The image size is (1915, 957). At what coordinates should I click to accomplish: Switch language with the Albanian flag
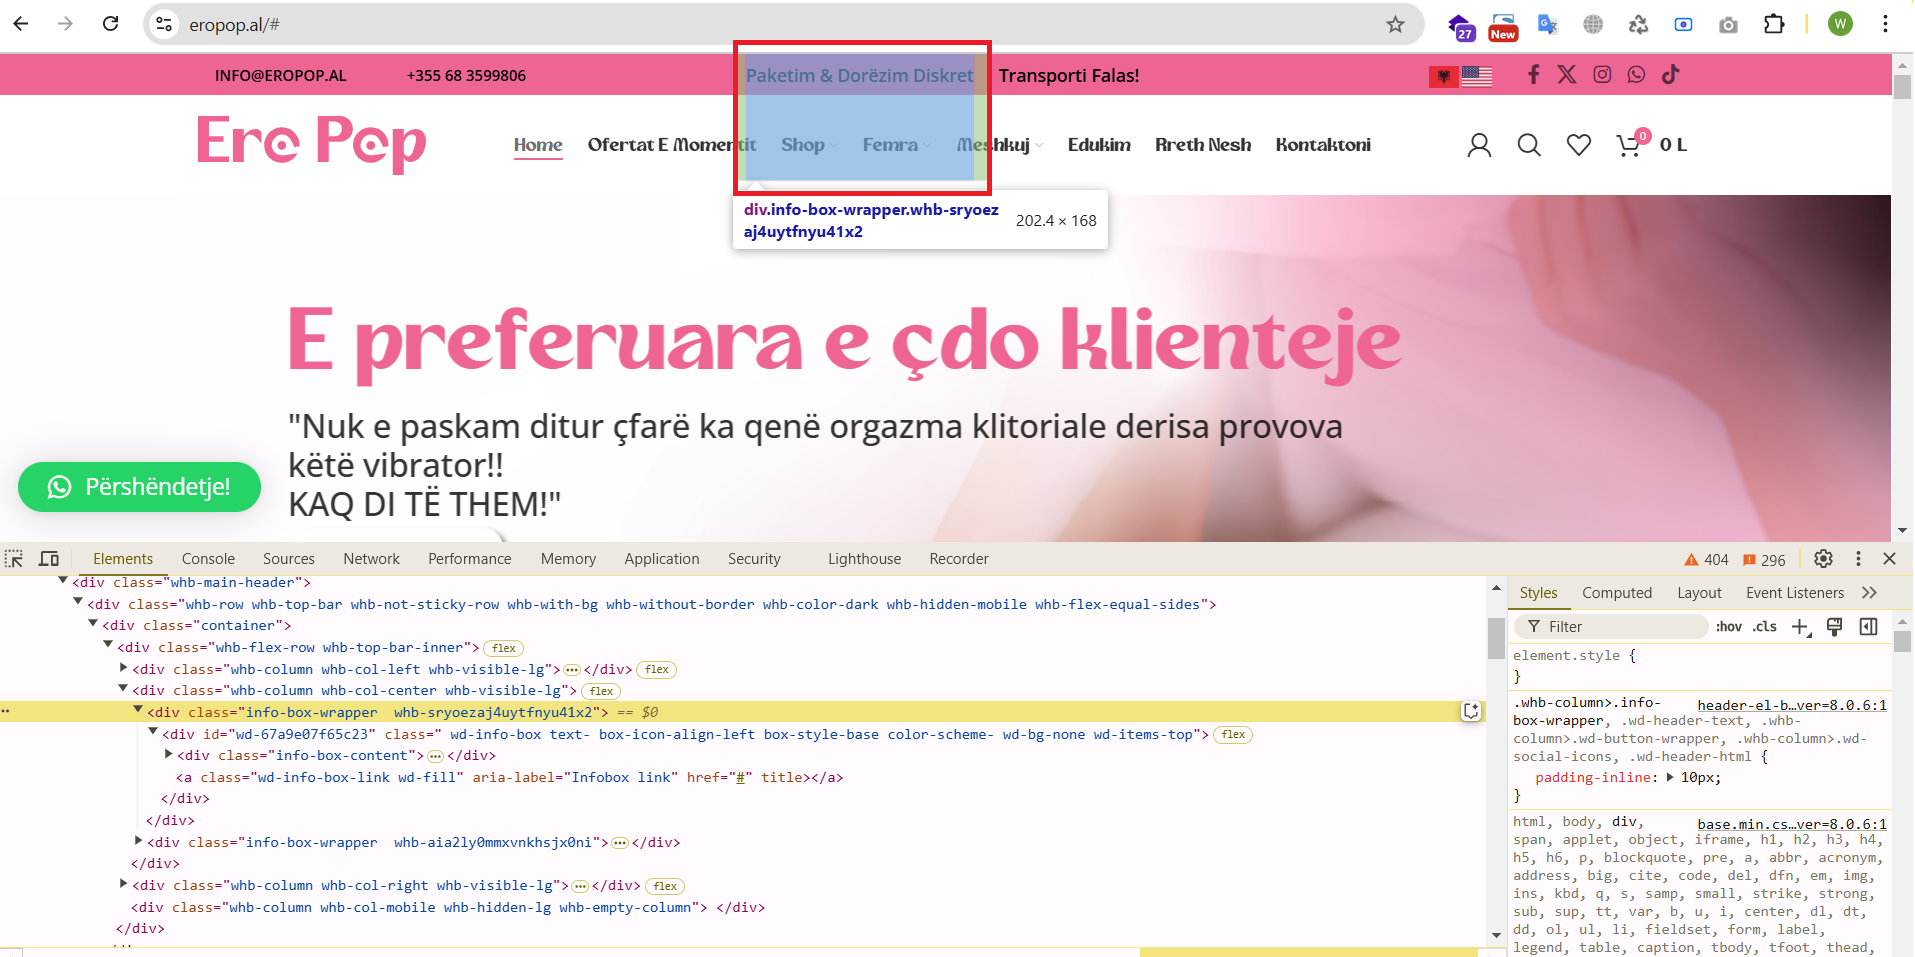click(x=1443, y=76)
